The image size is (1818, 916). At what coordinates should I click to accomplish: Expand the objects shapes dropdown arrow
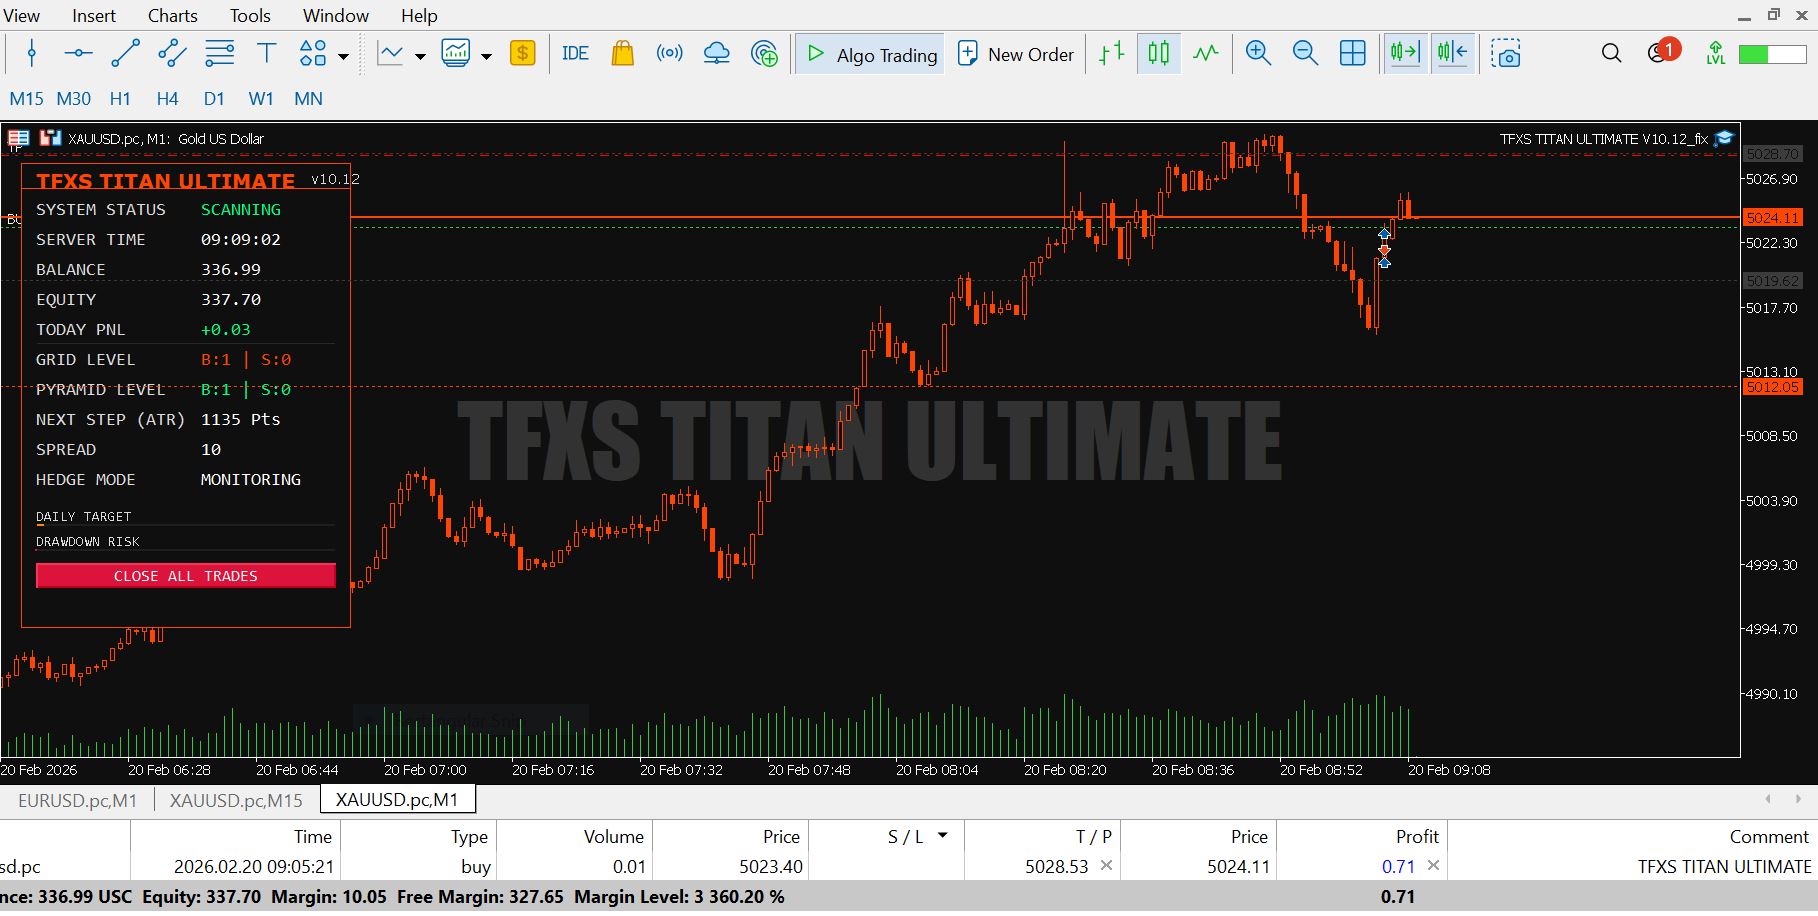click(x=343, y=57)
